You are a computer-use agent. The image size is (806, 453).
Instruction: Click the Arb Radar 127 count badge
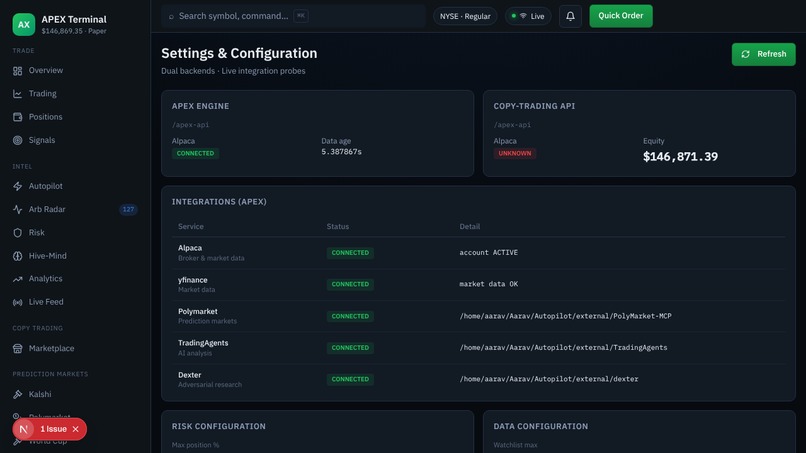[x=128, y=209]
